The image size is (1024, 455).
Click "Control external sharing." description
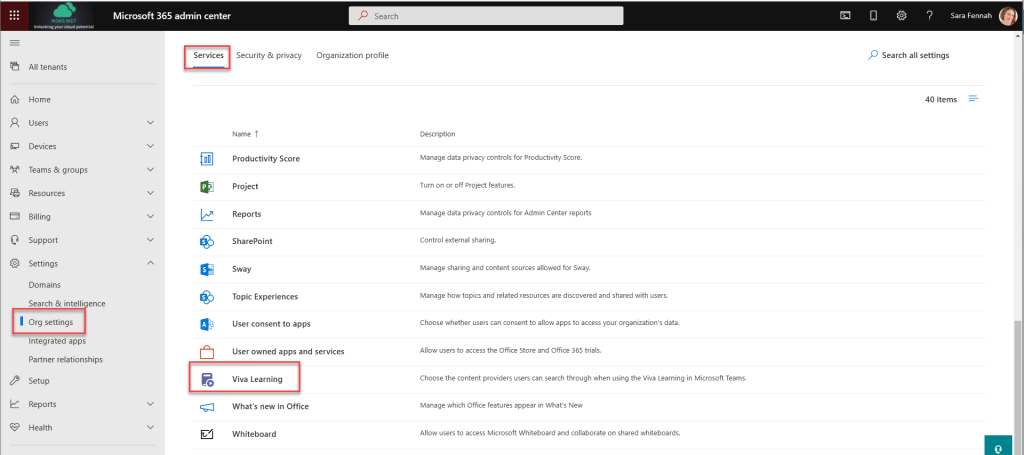[x=458, y=241]
